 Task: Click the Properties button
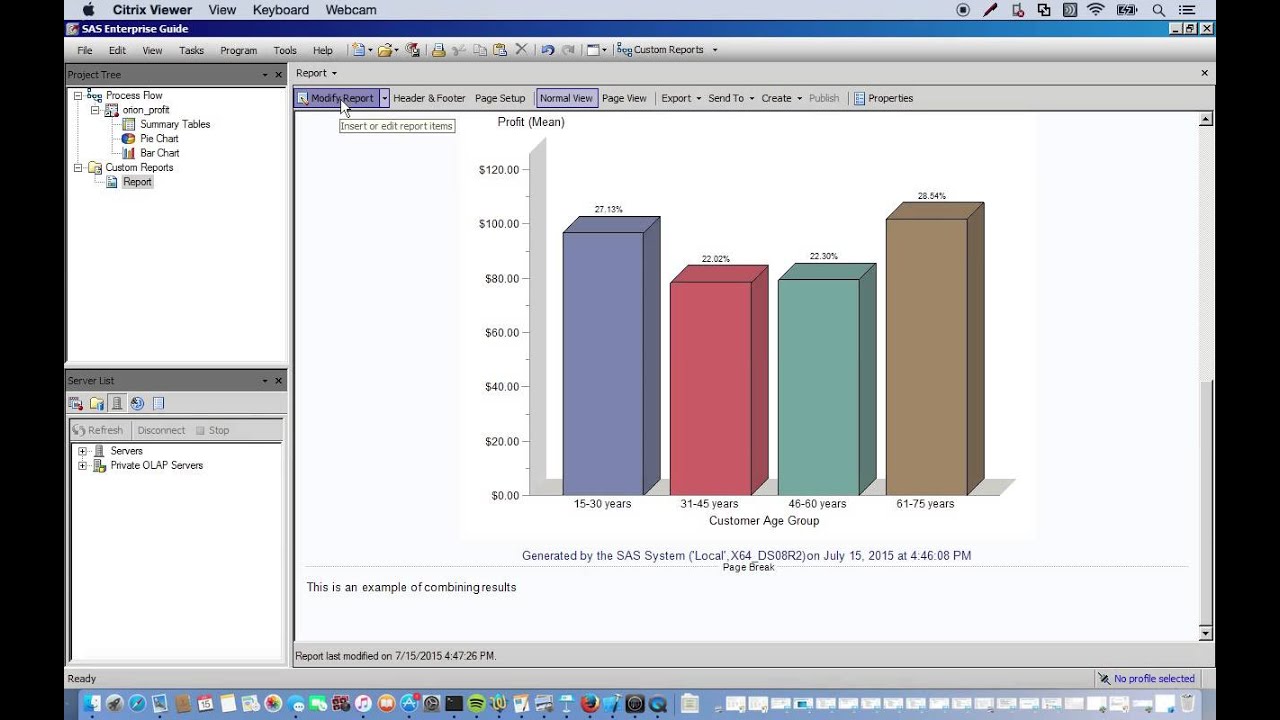pos(883,98)
